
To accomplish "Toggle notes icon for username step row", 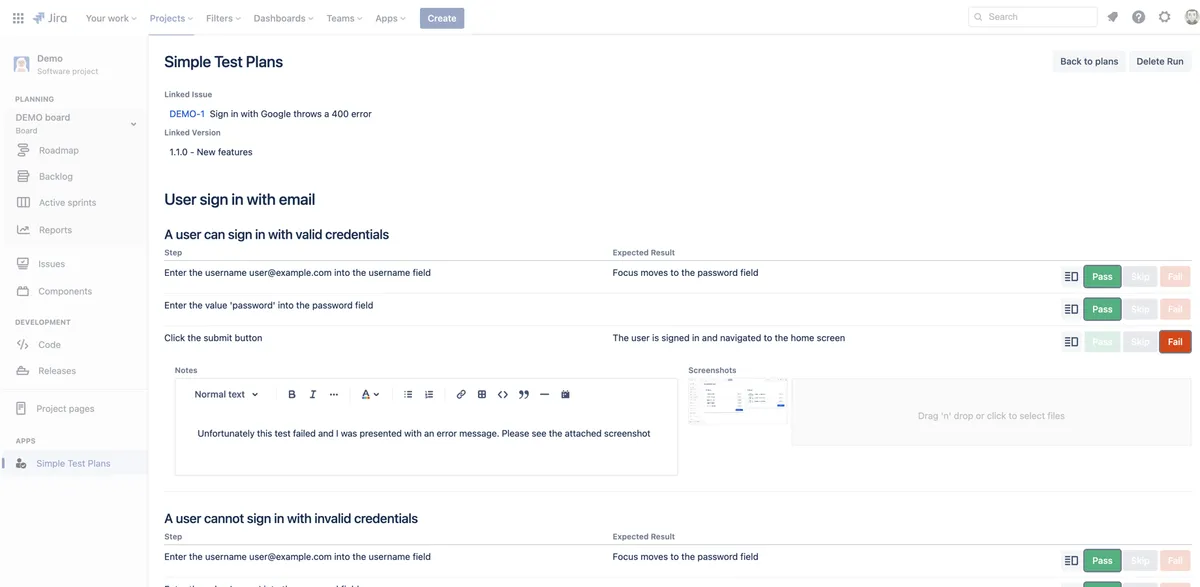I will (1071, 276).
